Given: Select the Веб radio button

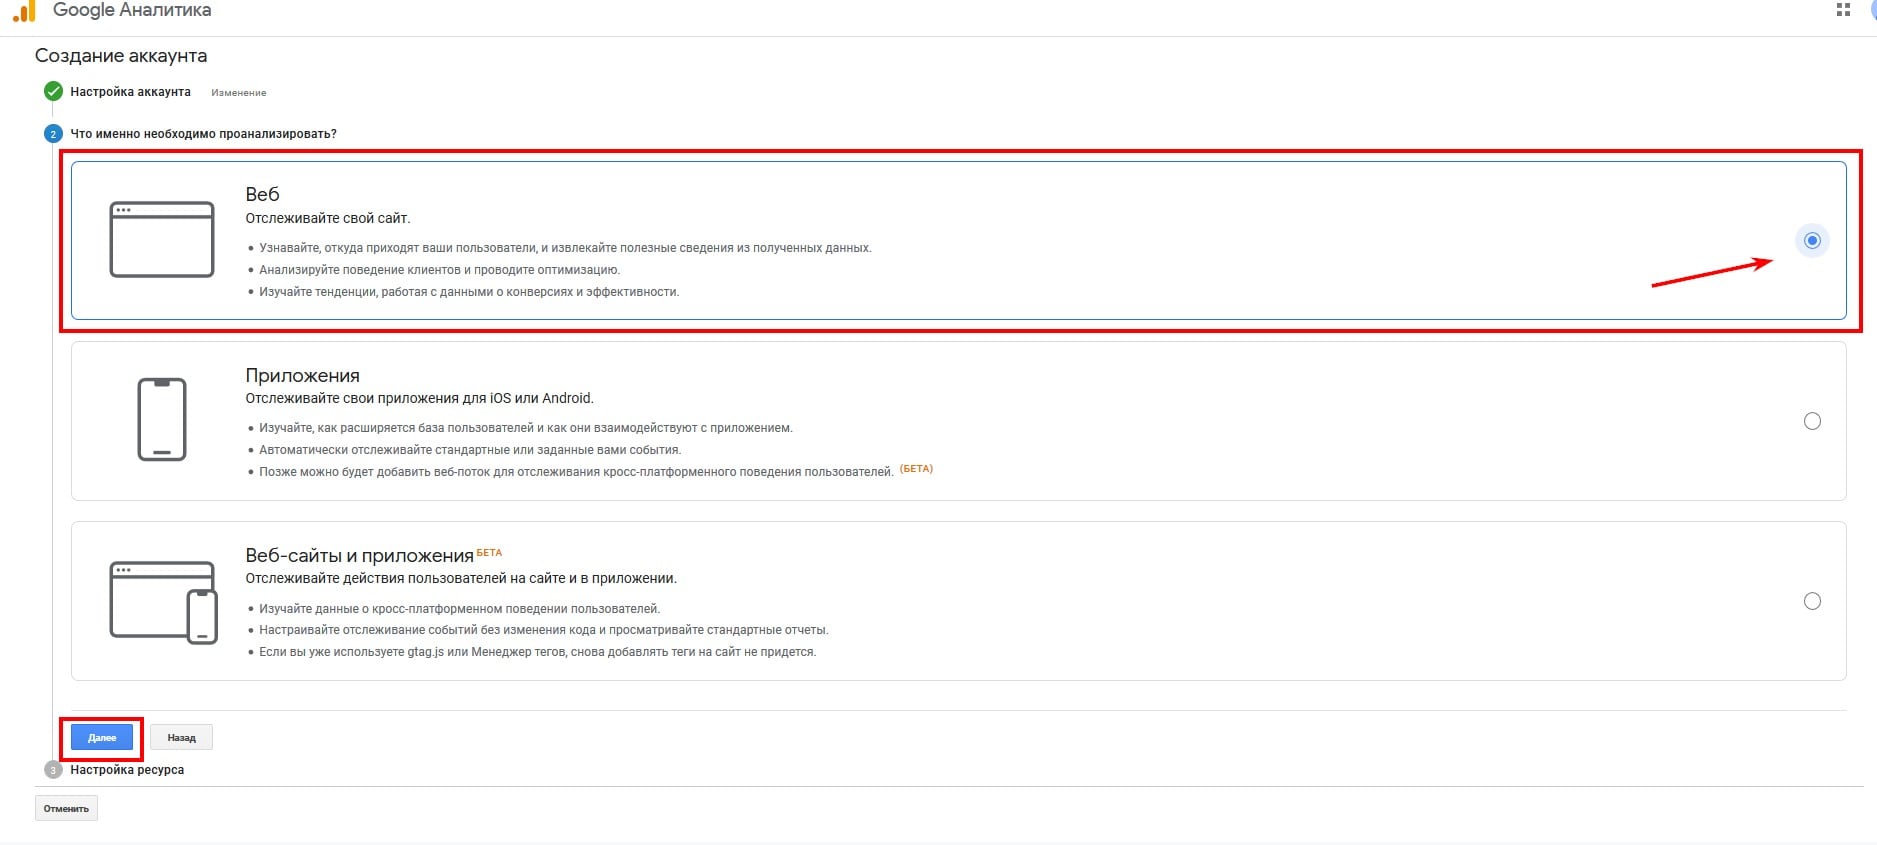Looking at the screenshot, I should (1811, 241).
